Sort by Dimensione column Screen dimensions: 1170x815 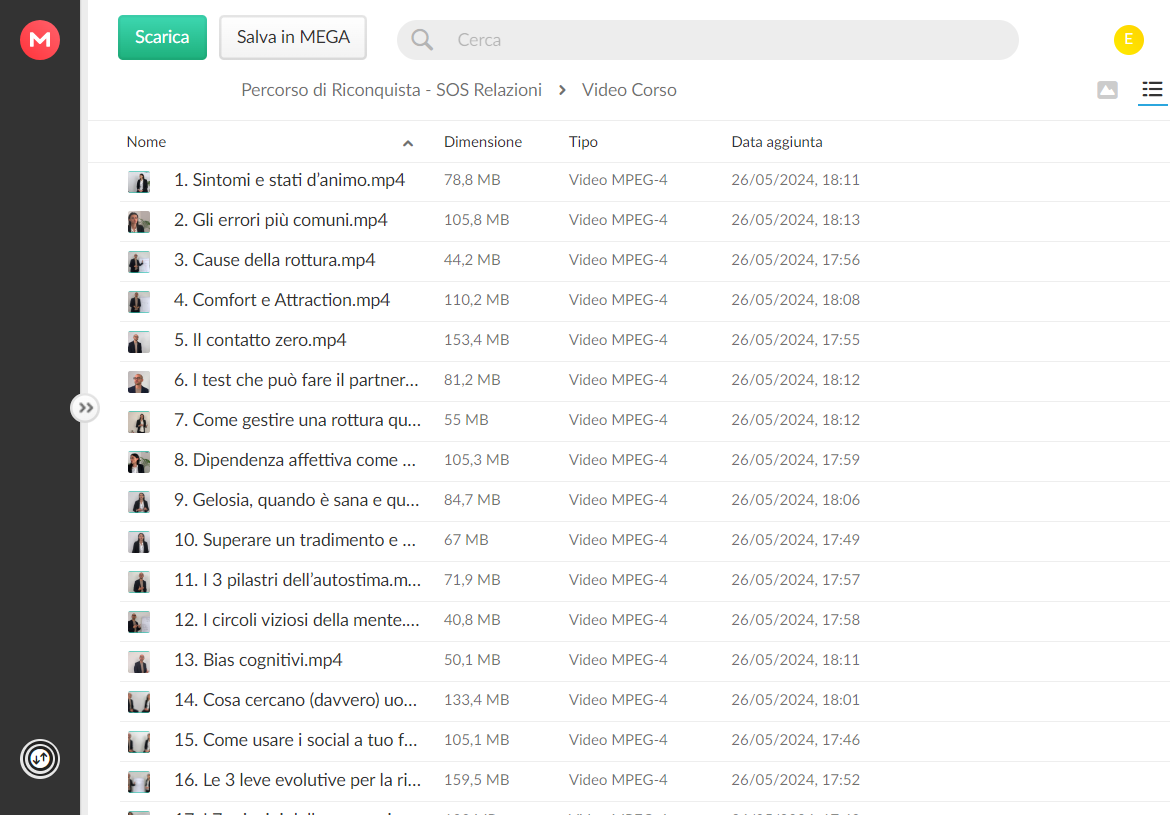pyautogui.click(x=483, y=142)
